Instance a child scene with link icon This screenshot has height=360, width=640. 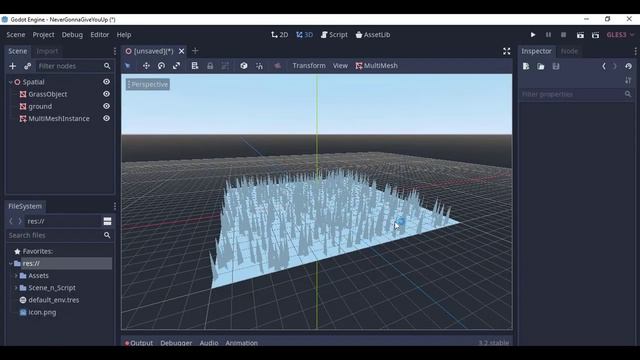(27, 66)
